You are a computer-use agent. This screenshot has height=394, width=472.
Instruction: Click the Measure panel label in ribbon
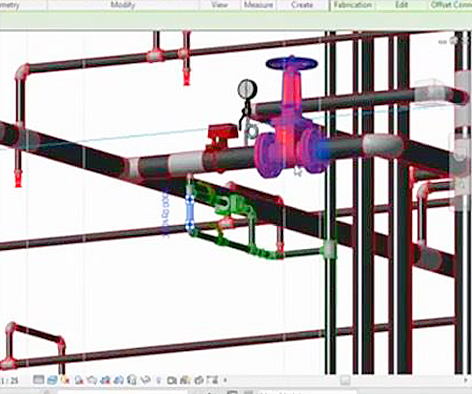coord(259,5)
